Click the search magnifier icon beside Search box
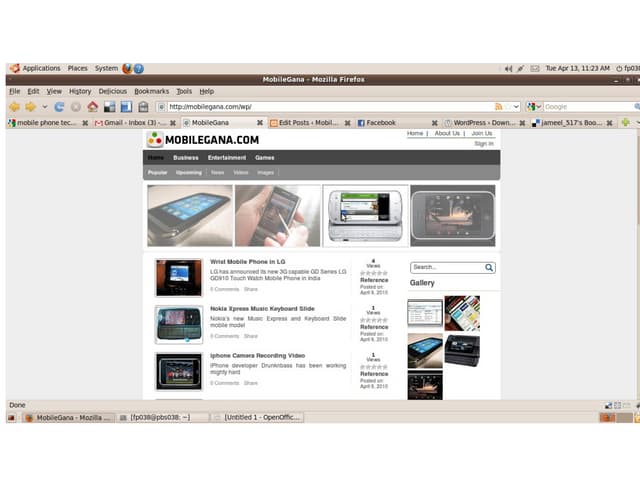The image size is (640, 480). 489,268
